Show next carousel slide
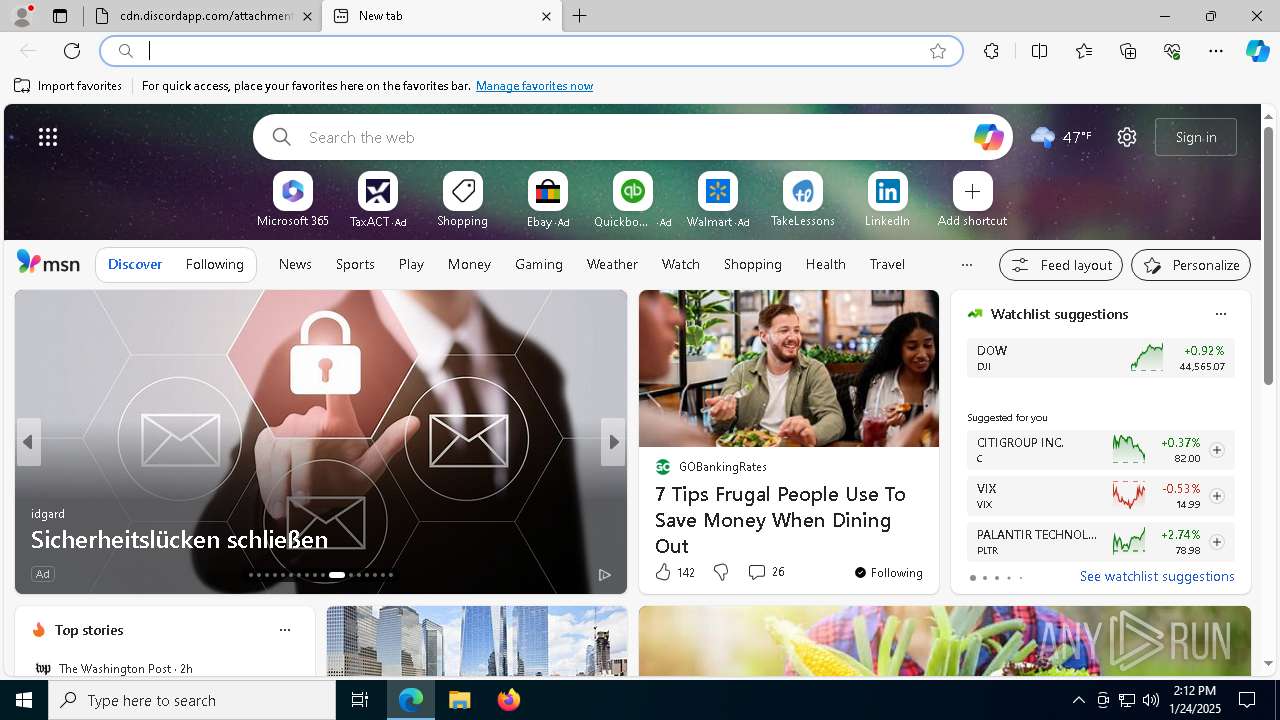The height and width of the screenshot is (720, 1280). click(613, 442)
